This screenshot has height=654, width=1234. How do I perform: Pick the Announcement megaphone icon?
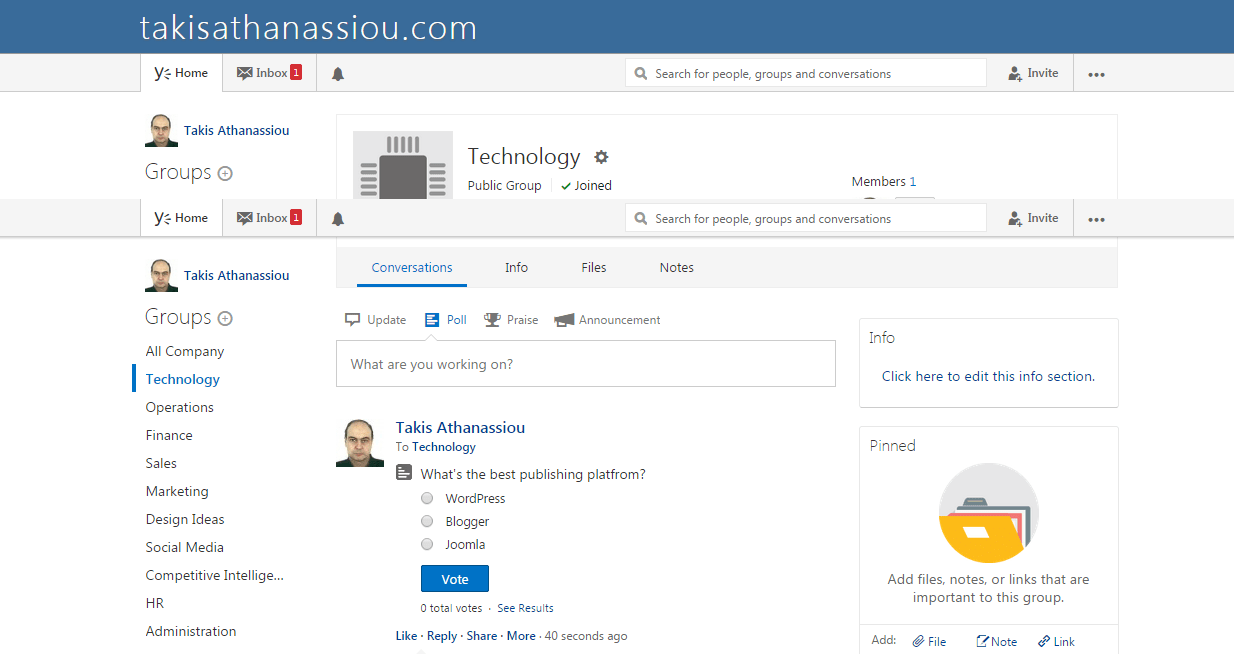[x=564, y=320]
